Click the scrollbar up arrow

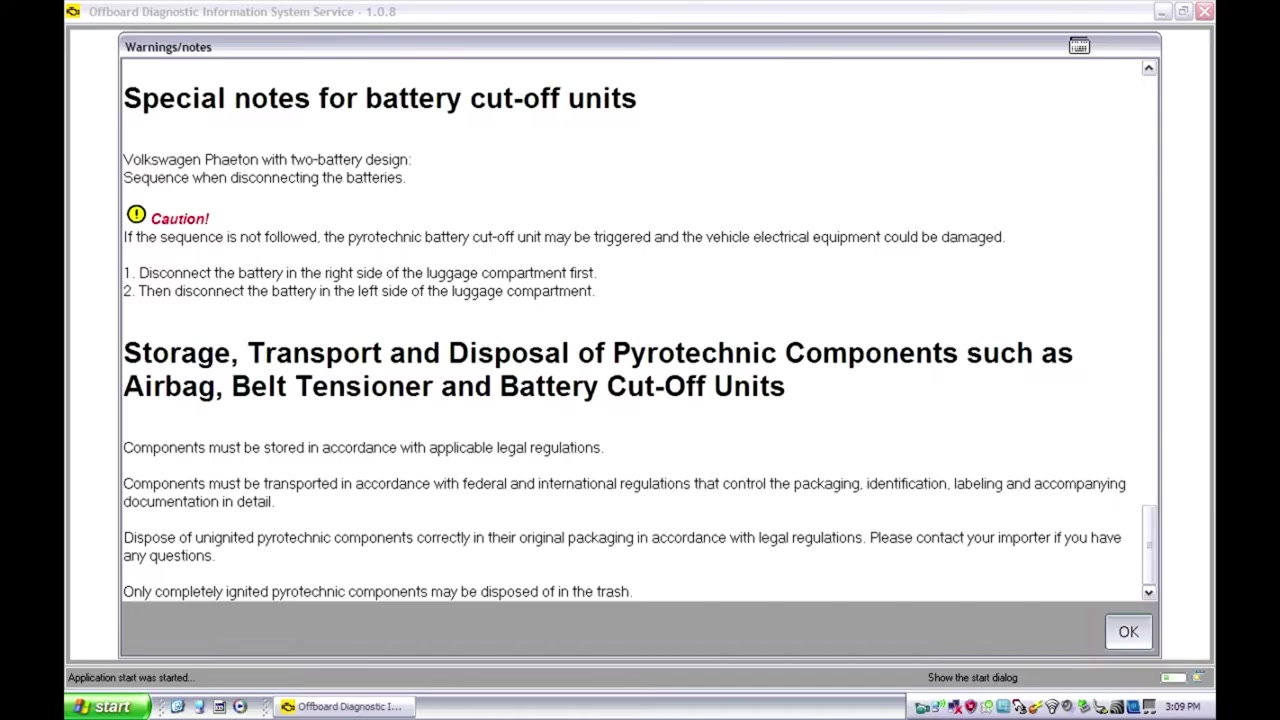click(1149, 68)
